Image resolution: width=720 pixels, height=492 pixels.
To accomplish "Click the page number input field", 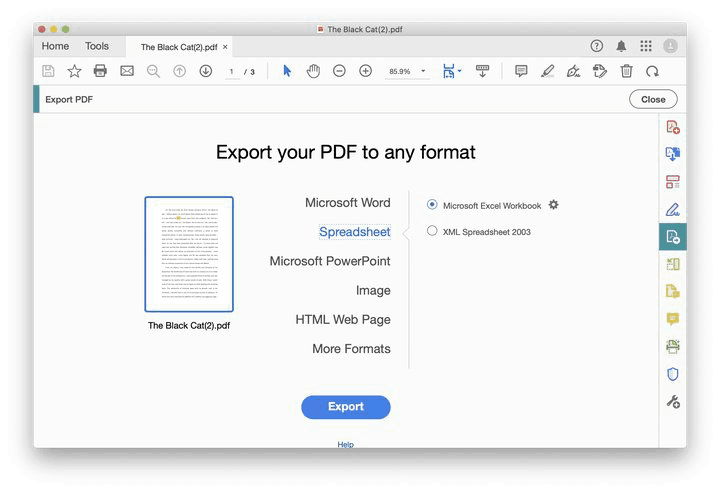I will [x=232, y=72].
